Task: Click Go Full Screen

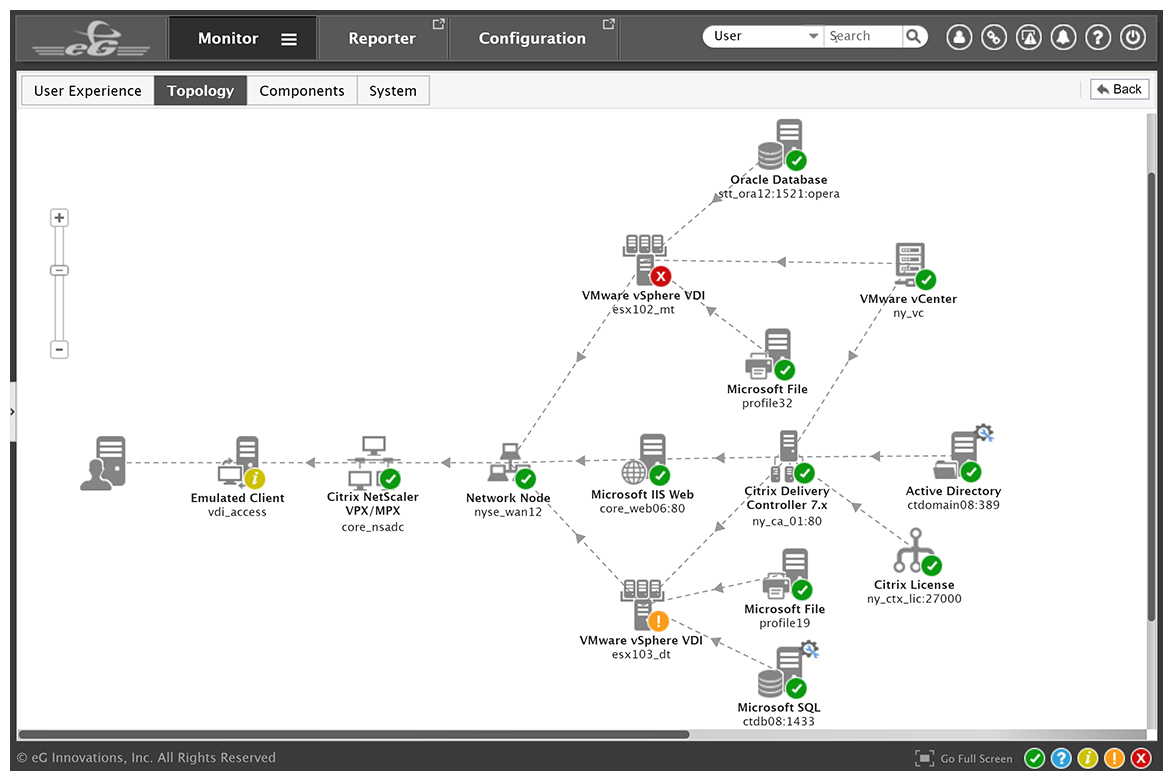Action: [x=964, y=759]
